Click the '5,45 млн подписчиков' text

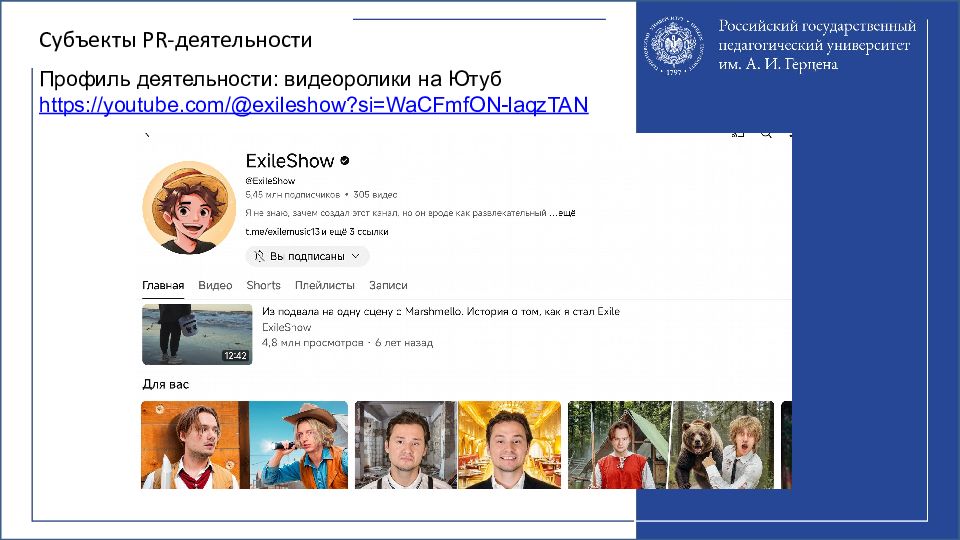[x=293, y=195]
